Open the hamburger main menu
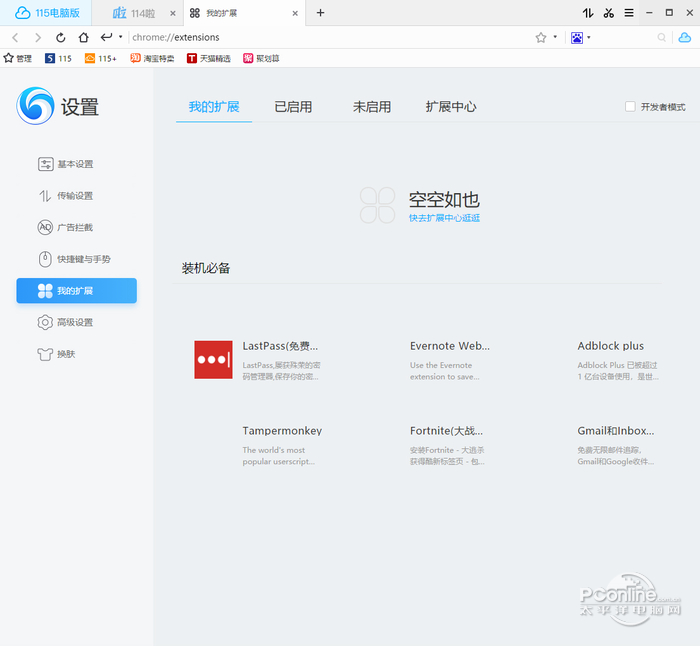 tap(629, 13)
